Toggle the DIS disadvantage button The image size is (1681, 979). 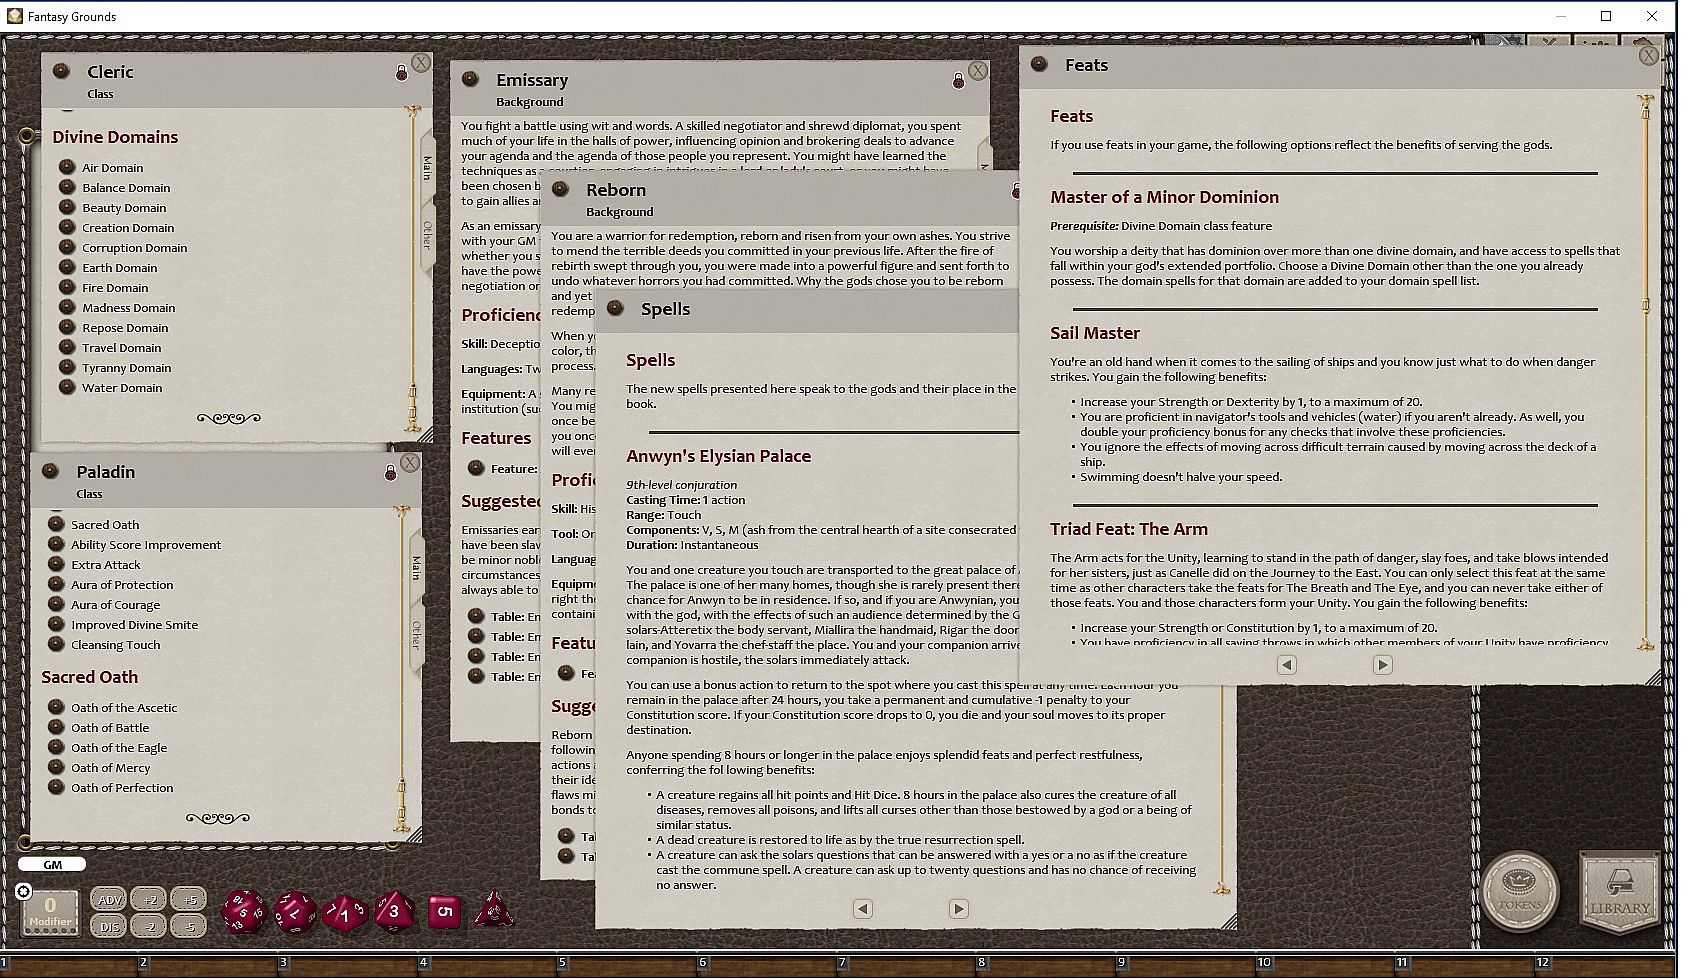pos(109,926)
